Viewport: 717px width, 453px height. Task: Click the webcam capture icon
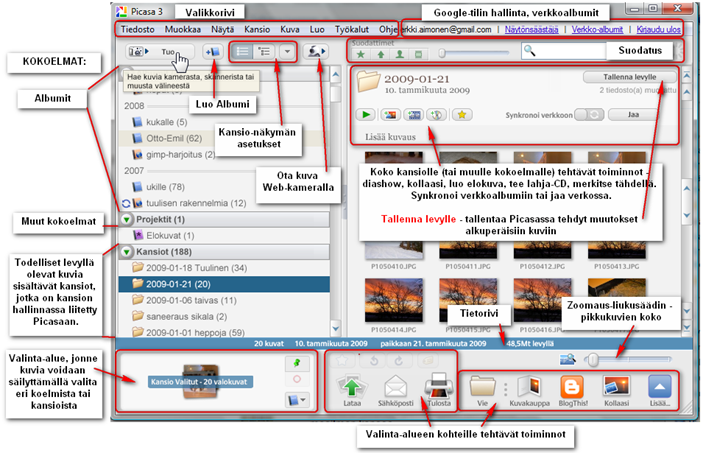316,52
